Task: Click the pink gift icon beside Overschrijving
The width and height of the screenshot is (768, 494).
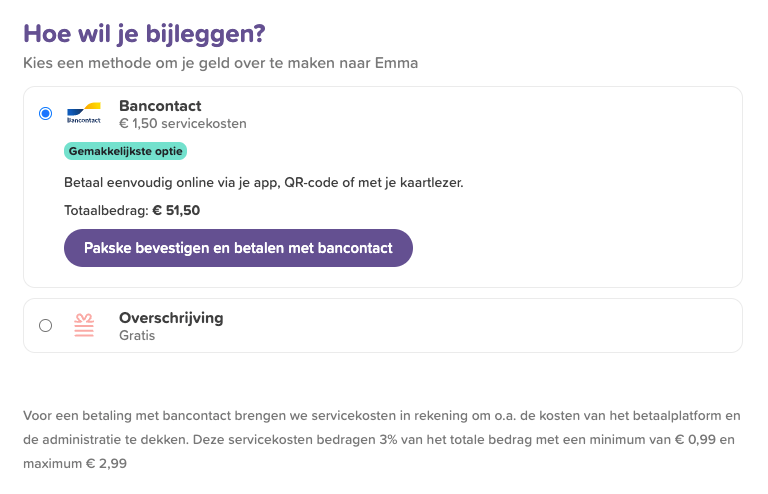Action: click(84, 326)
